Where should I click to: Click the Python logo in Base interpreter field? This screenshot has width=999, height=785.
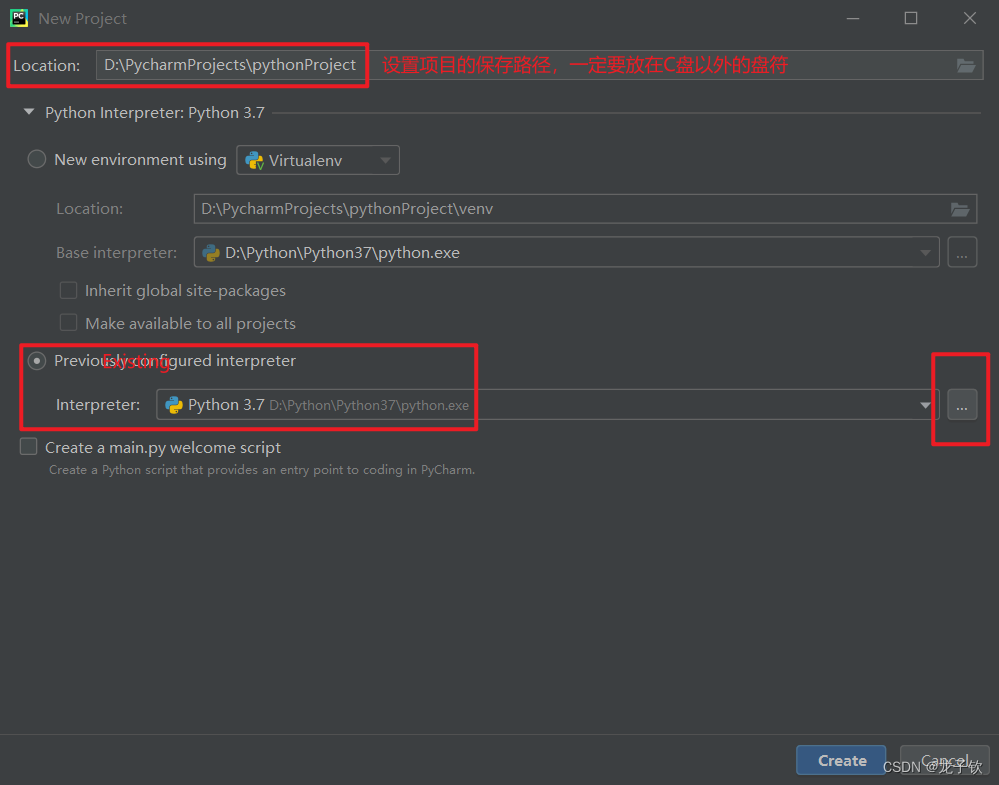pos(211,252)
